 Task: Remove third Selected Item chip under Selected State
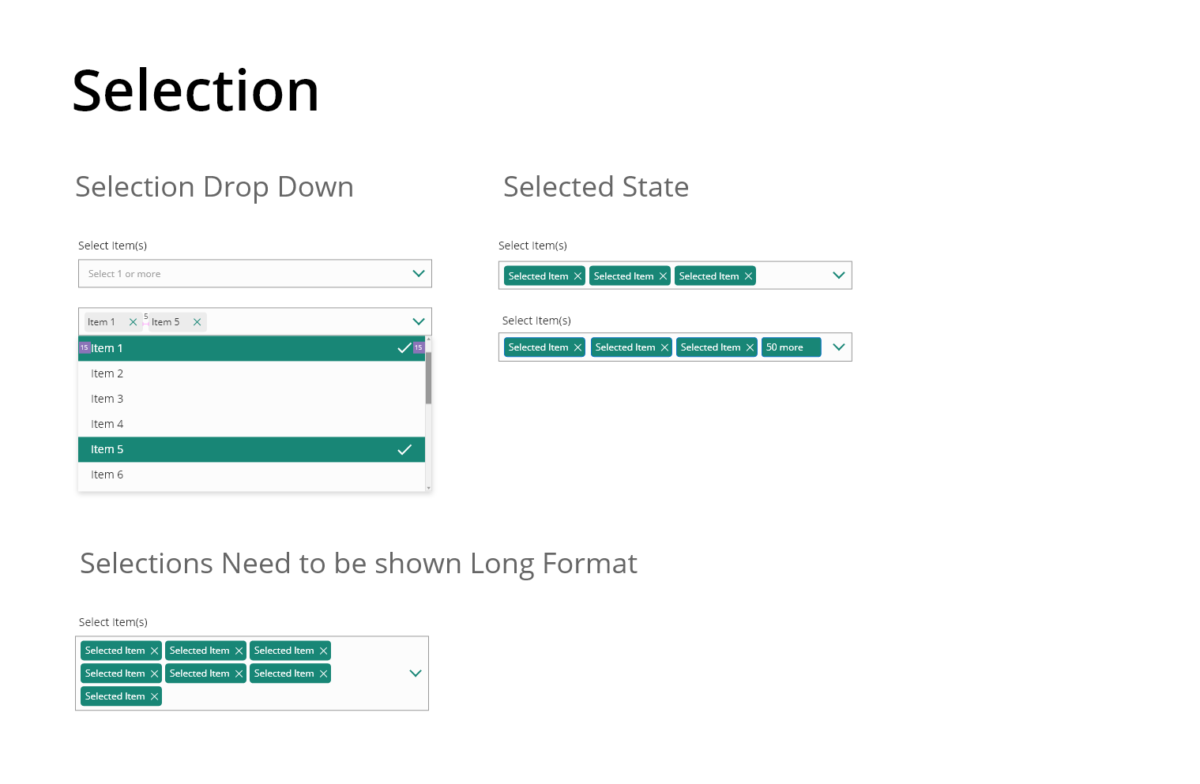[748, 275]
